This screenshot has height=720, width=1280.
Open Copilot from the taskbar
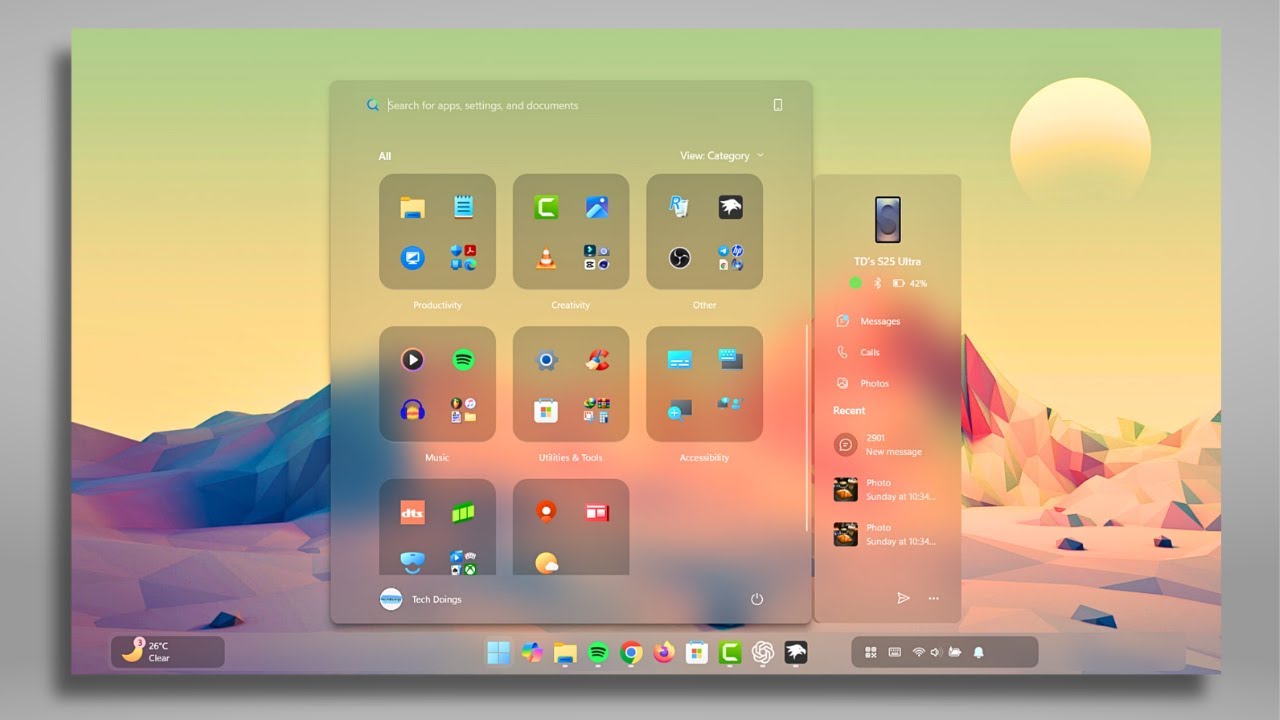click(531, 653)
